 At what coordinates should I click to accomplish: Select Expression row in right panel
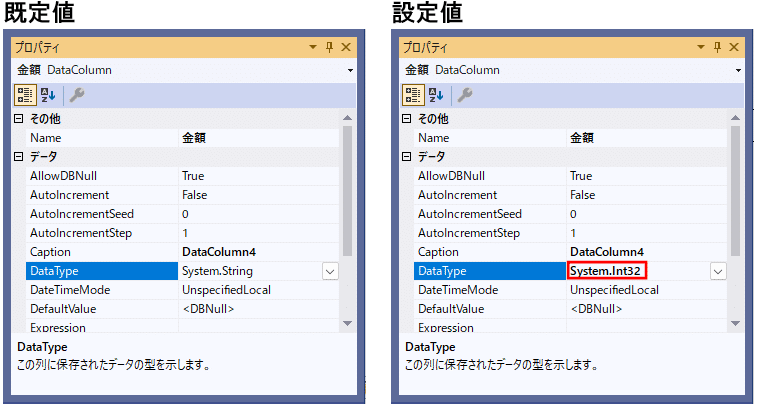[570, 327]
